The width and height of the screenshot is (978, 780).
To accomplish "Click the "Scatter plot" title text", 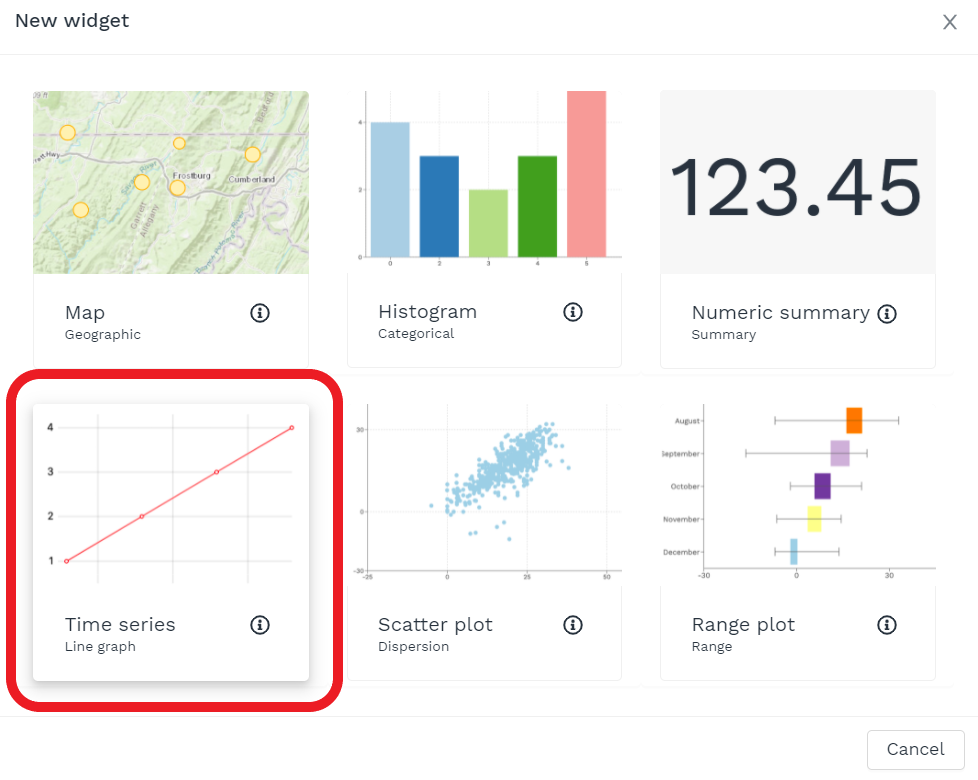I will click(x=435, y=625).
